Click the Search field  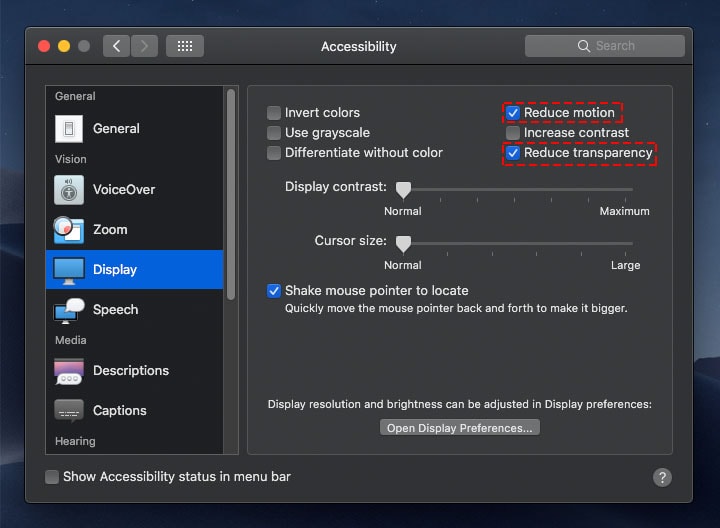[x=605, y=46]
